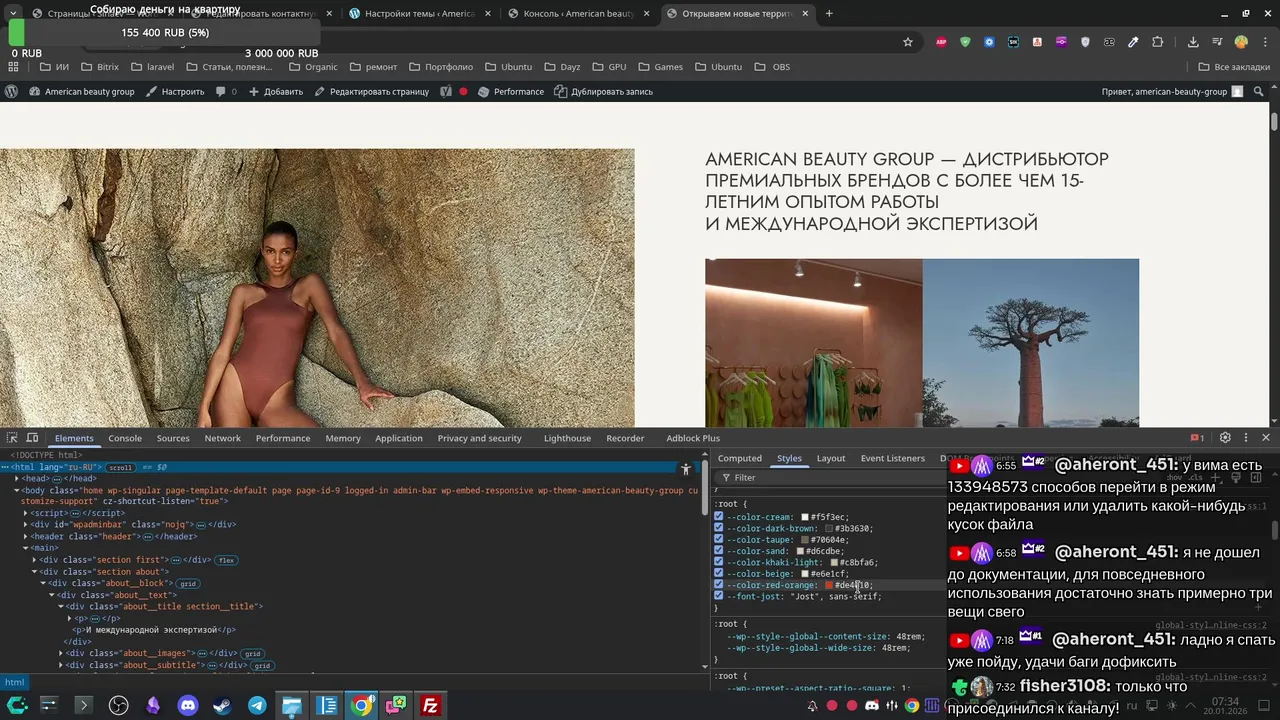Open the browser extensions puzzle icon
This screenshot has height=720, width=1280.
point(1158,42)
